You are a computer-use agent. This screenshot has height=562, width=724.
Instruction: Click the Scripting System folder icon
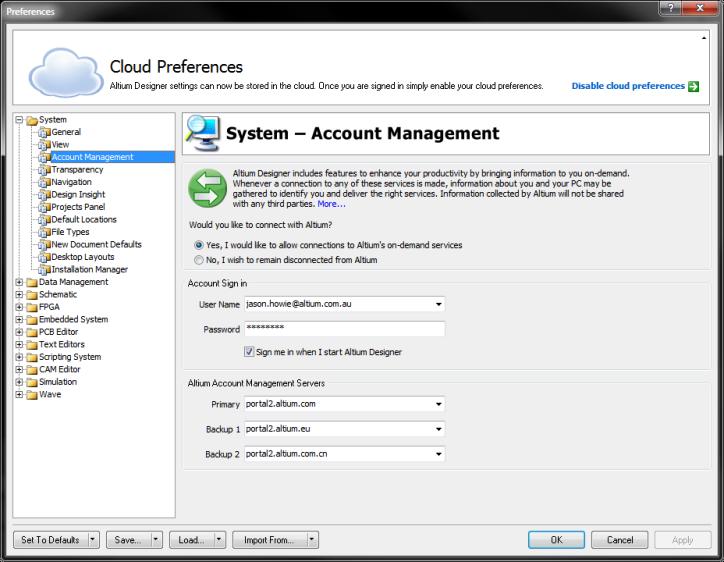point(32,357)
